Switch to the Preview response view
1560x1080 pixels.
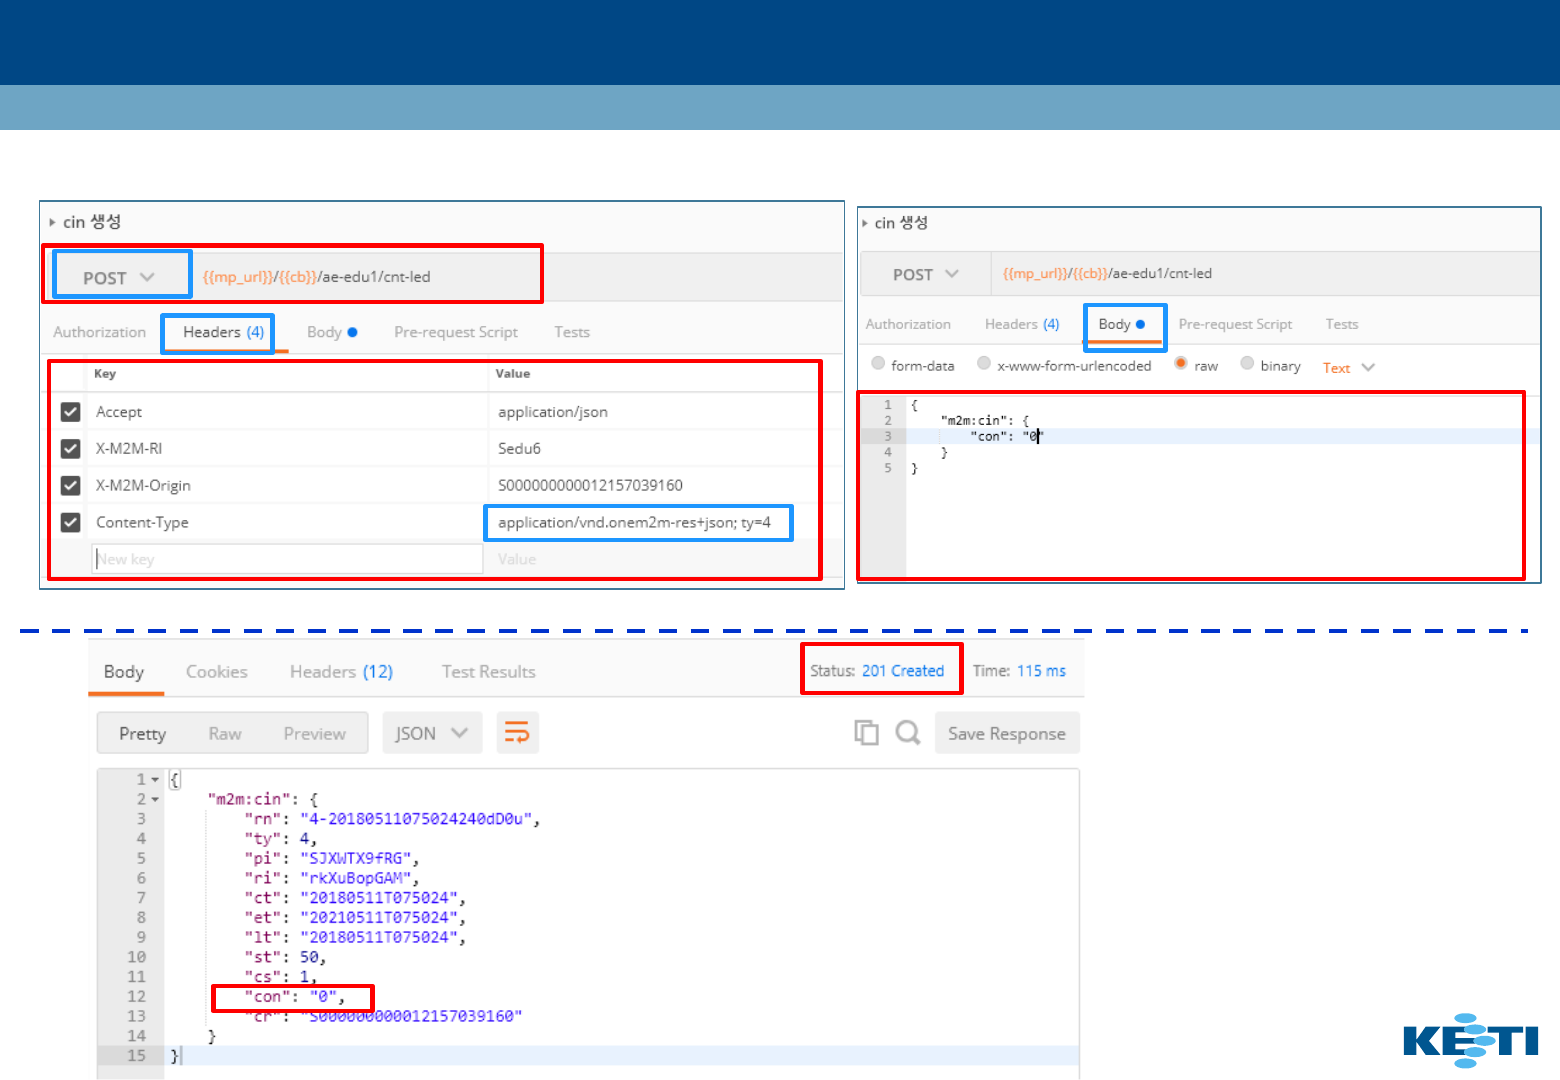click(x=314, y=734)
